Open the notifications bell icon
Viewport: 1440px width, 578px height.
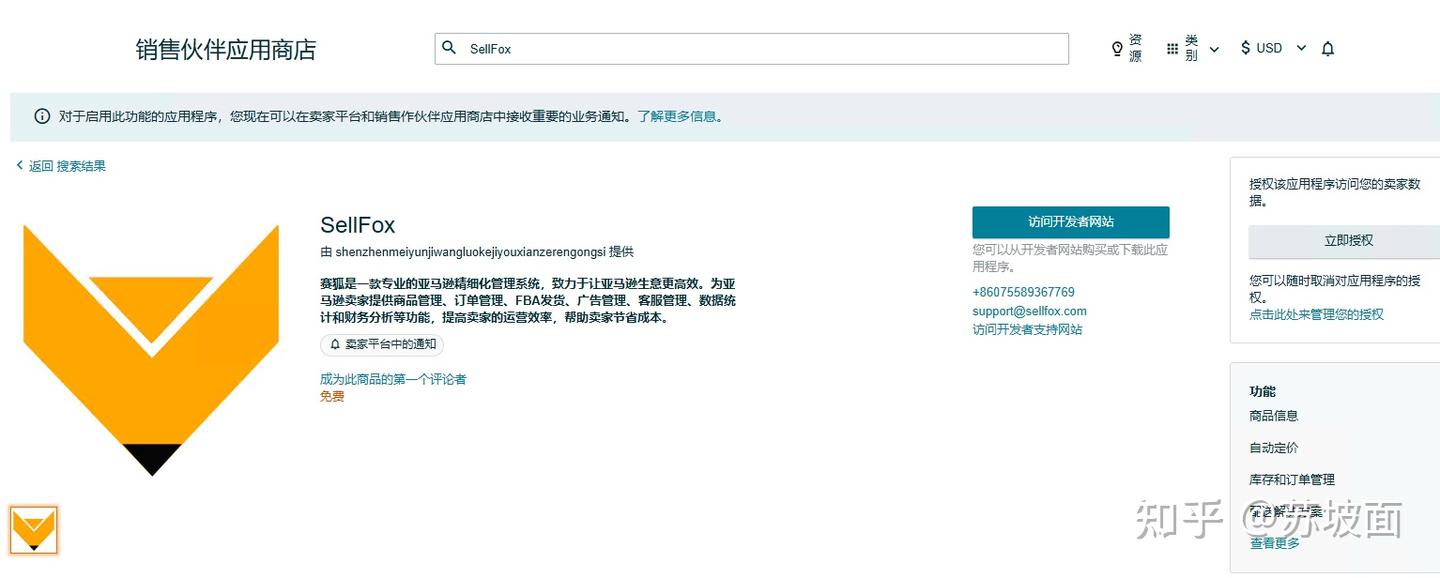[x=1328, y=47]
